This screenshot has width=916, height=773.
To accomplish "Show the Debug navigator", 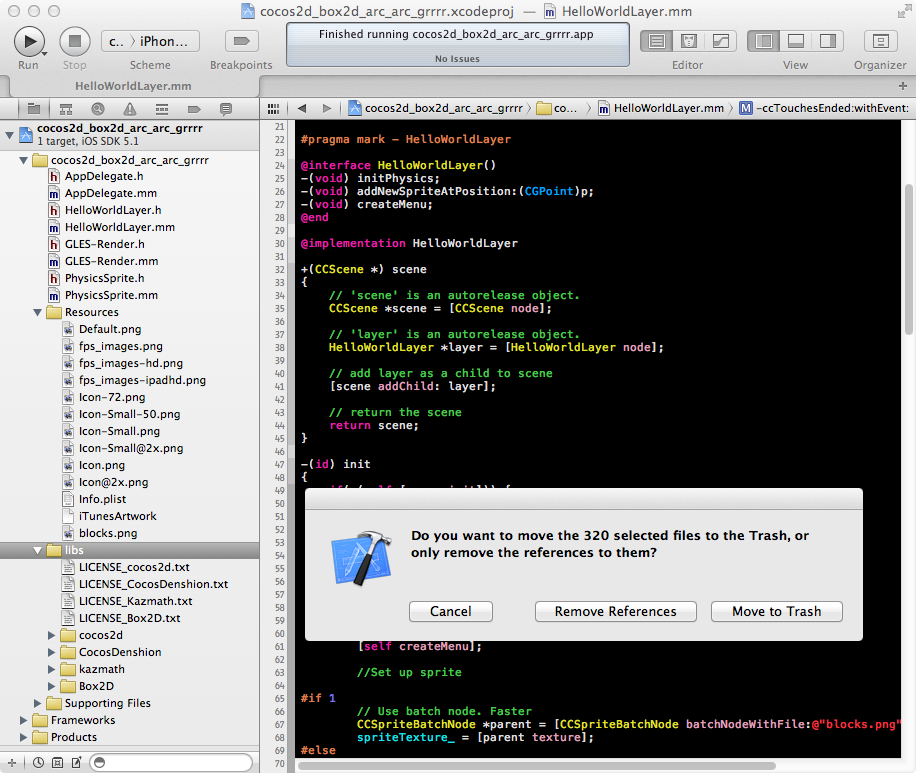I will [x=162, y=109].
